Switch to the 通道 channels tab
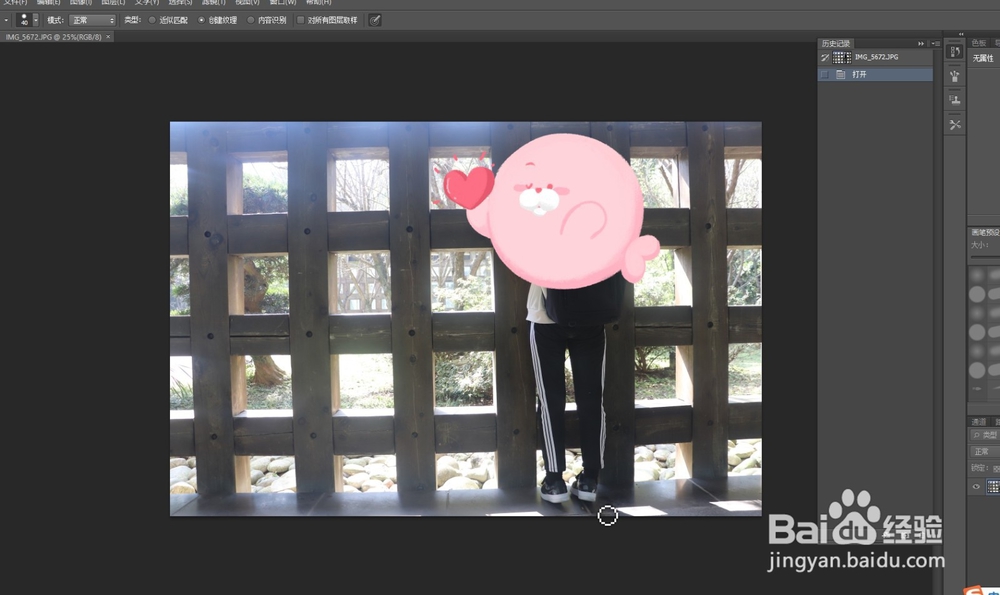The image size is (1000, 595). 979,422
